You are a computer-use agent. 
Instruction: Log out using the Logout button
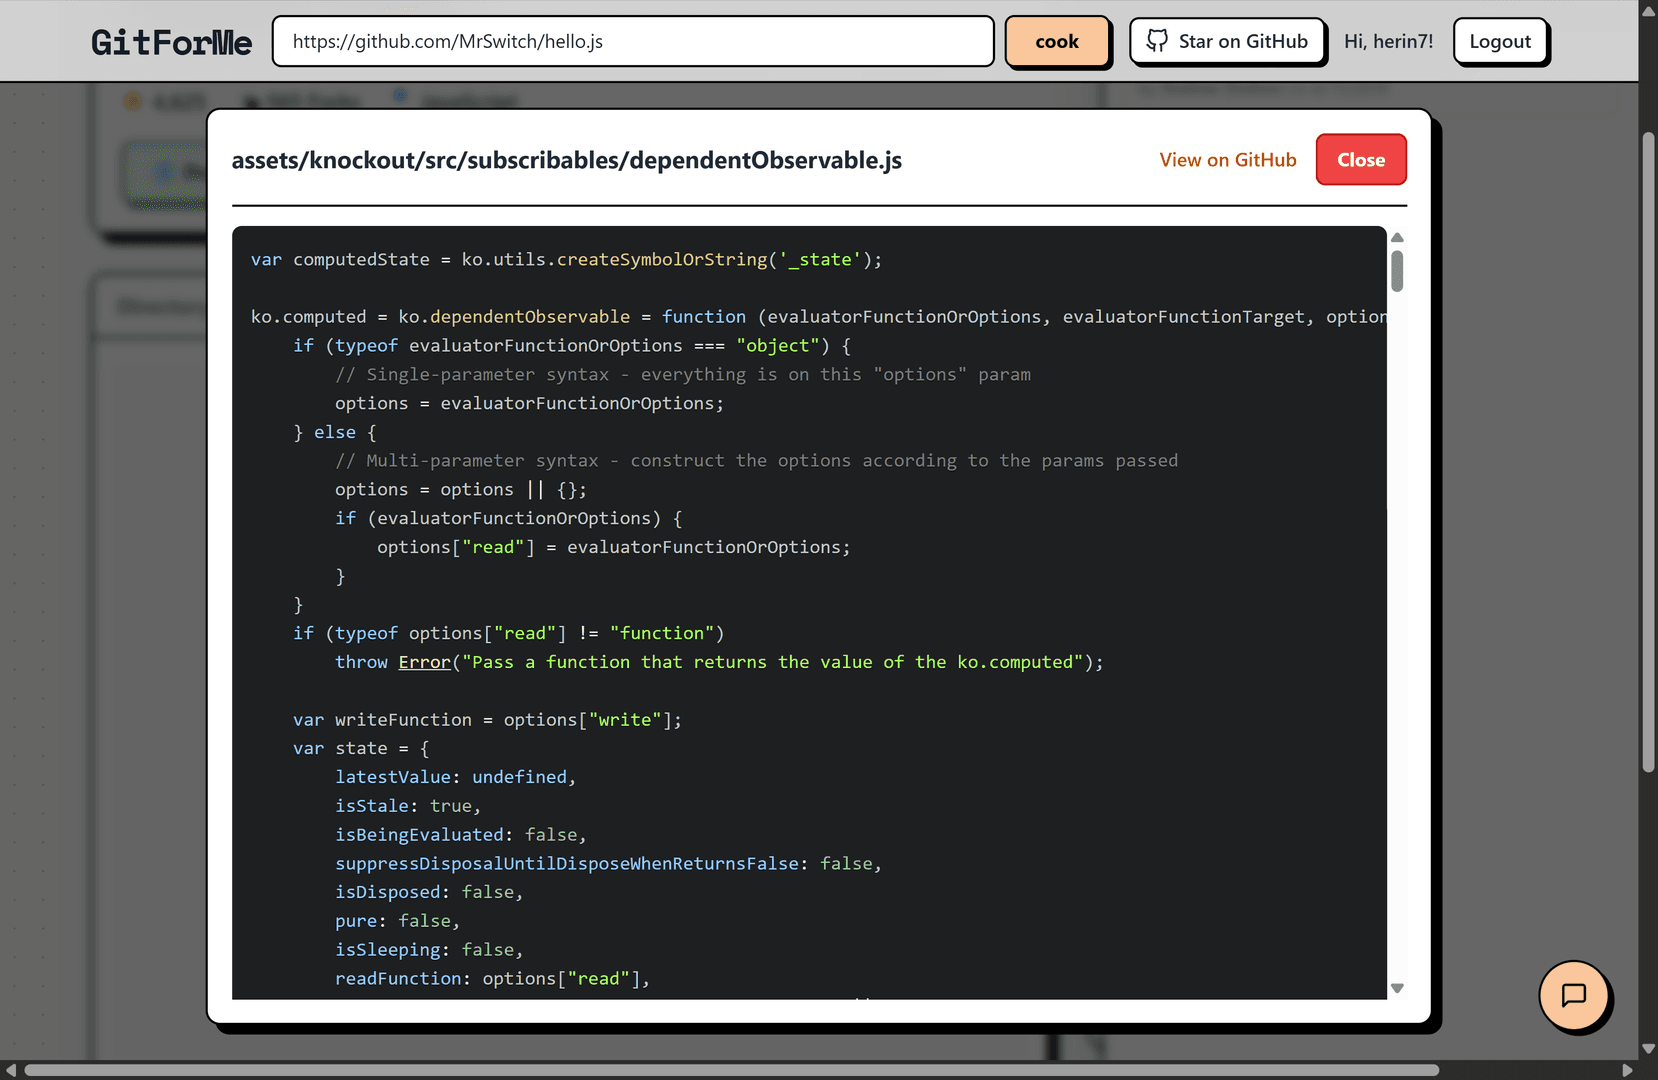[1500, 41]
